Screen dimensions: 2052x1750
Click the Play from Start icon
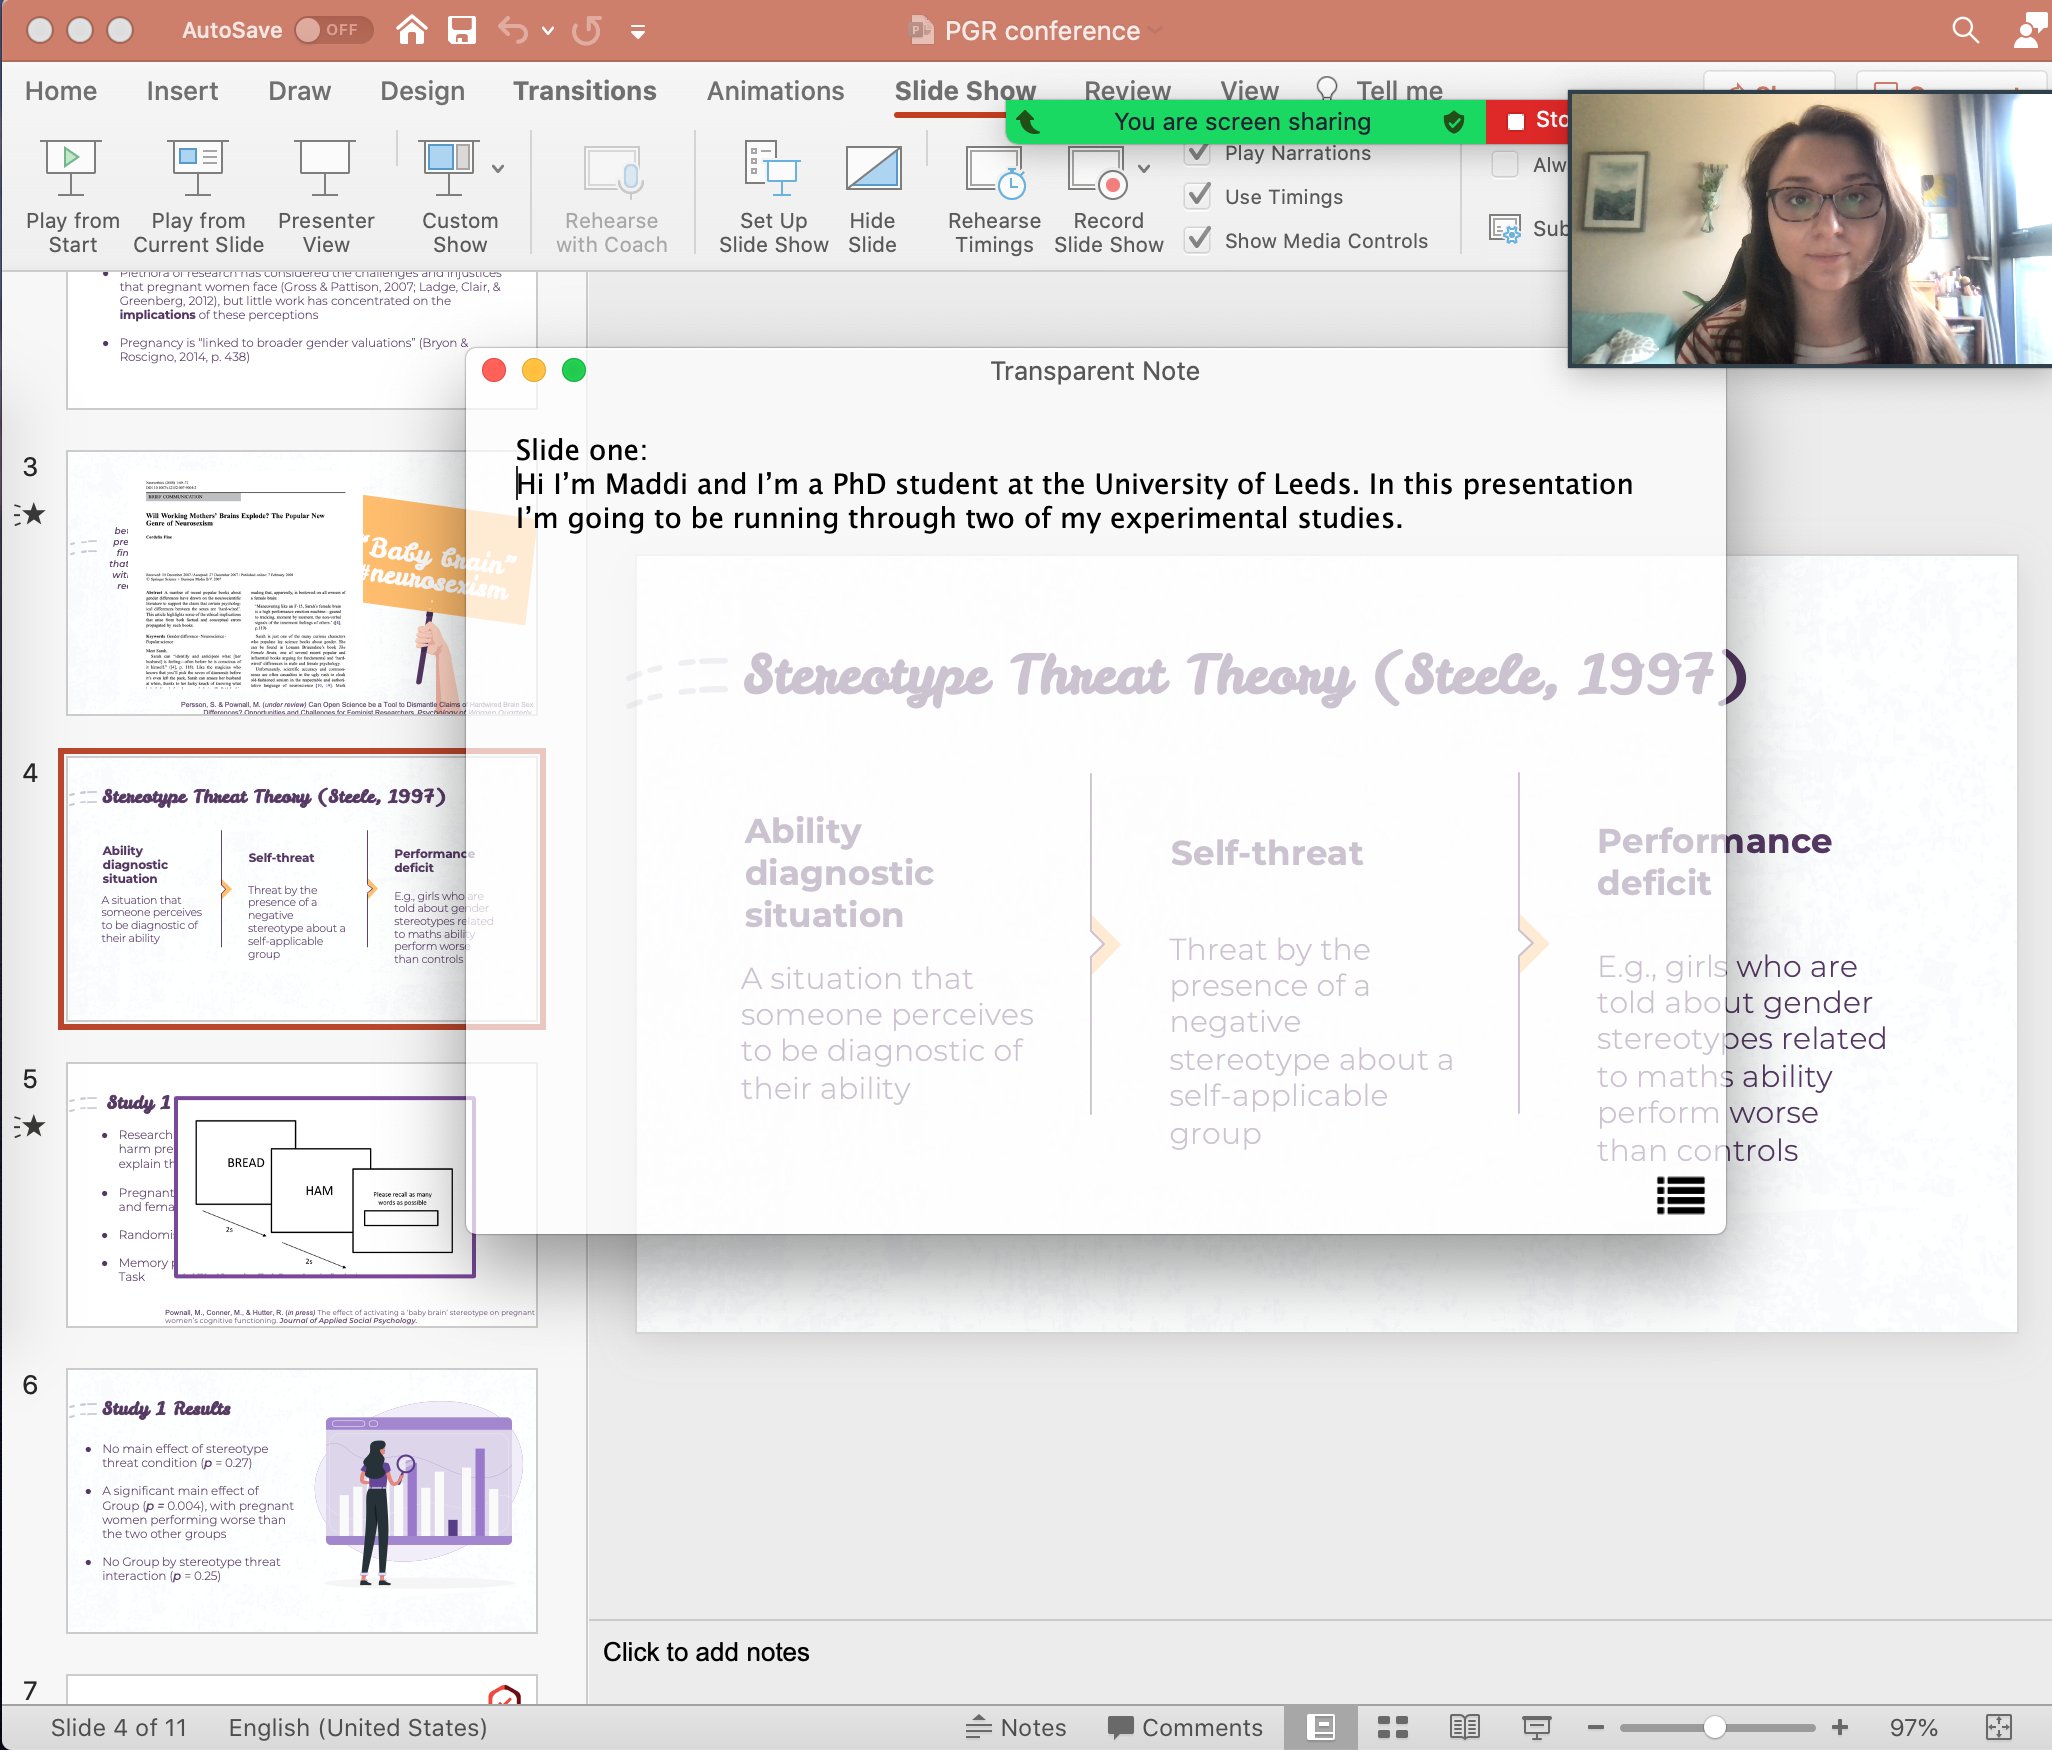tap(71, 168)
